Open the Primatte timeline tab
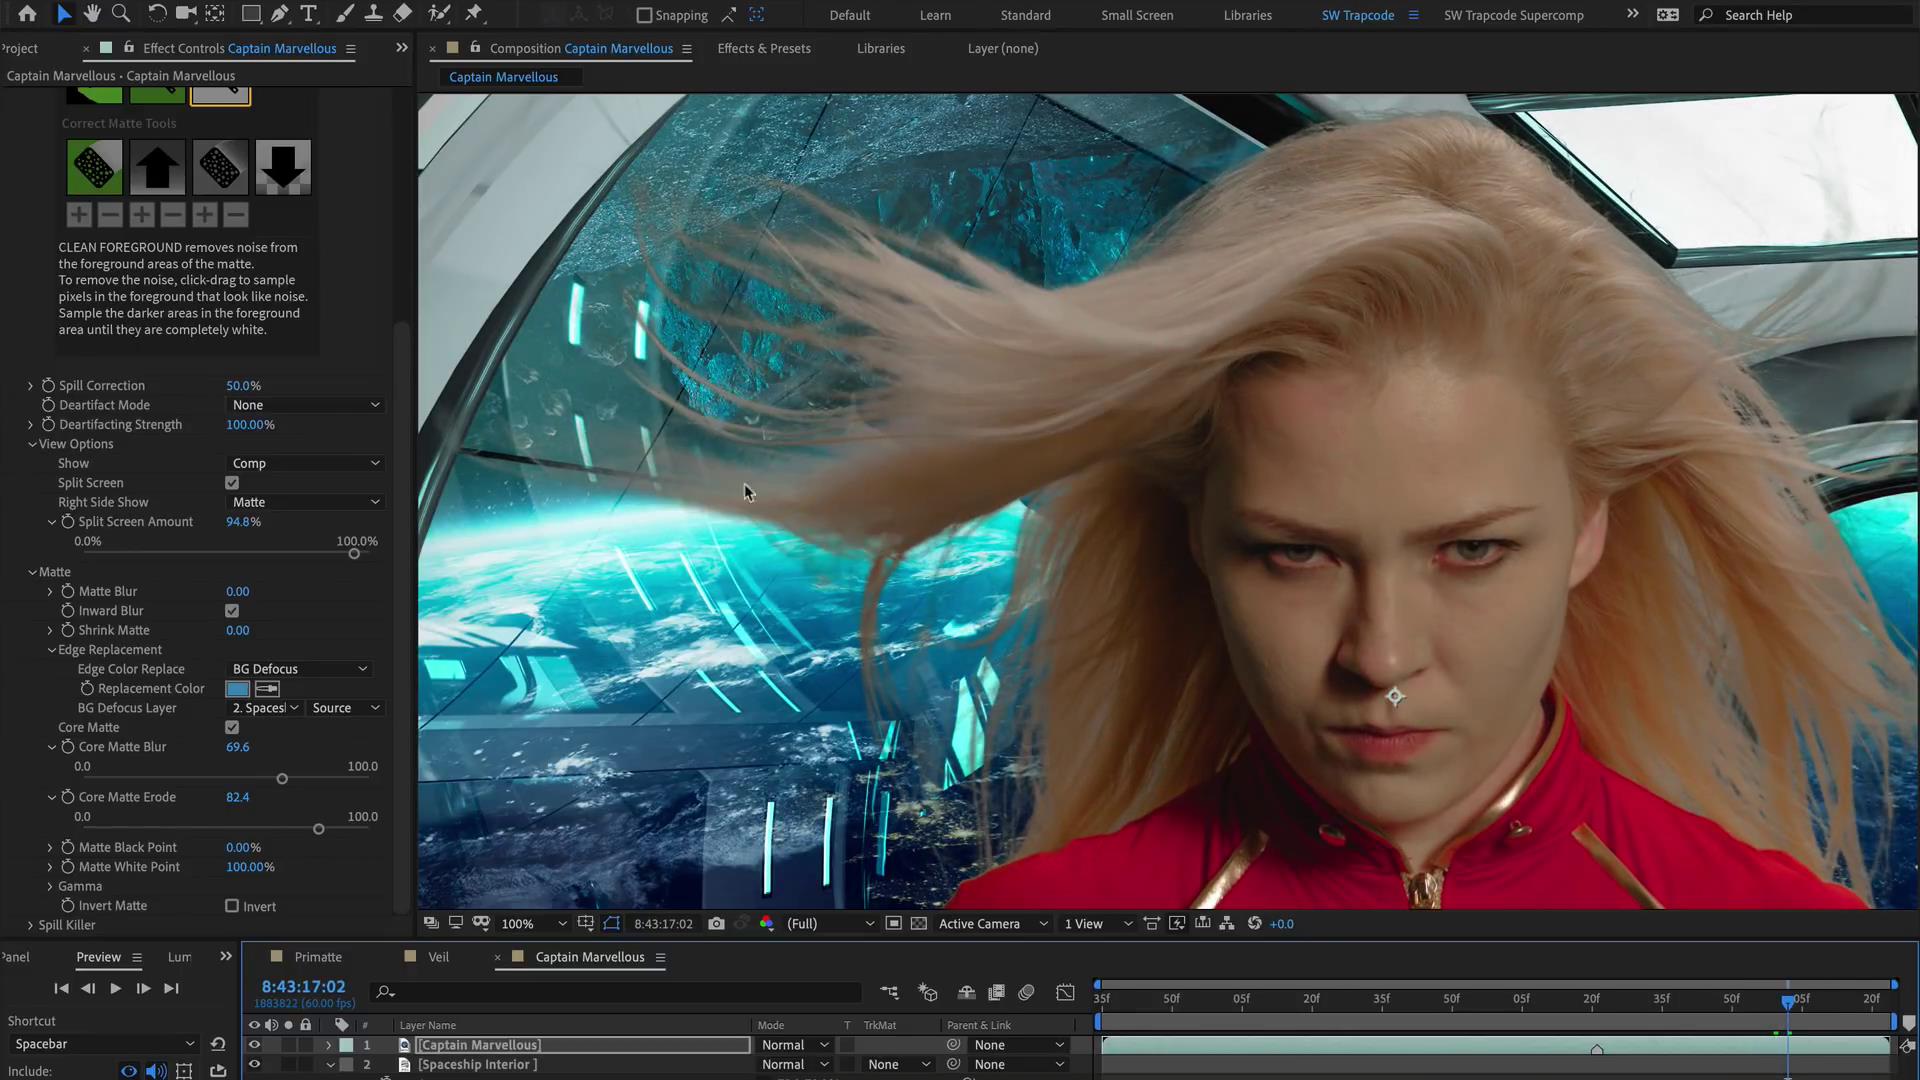Screen dimensions: 1920x1080 pyautogui.click(x=318, y=957)
